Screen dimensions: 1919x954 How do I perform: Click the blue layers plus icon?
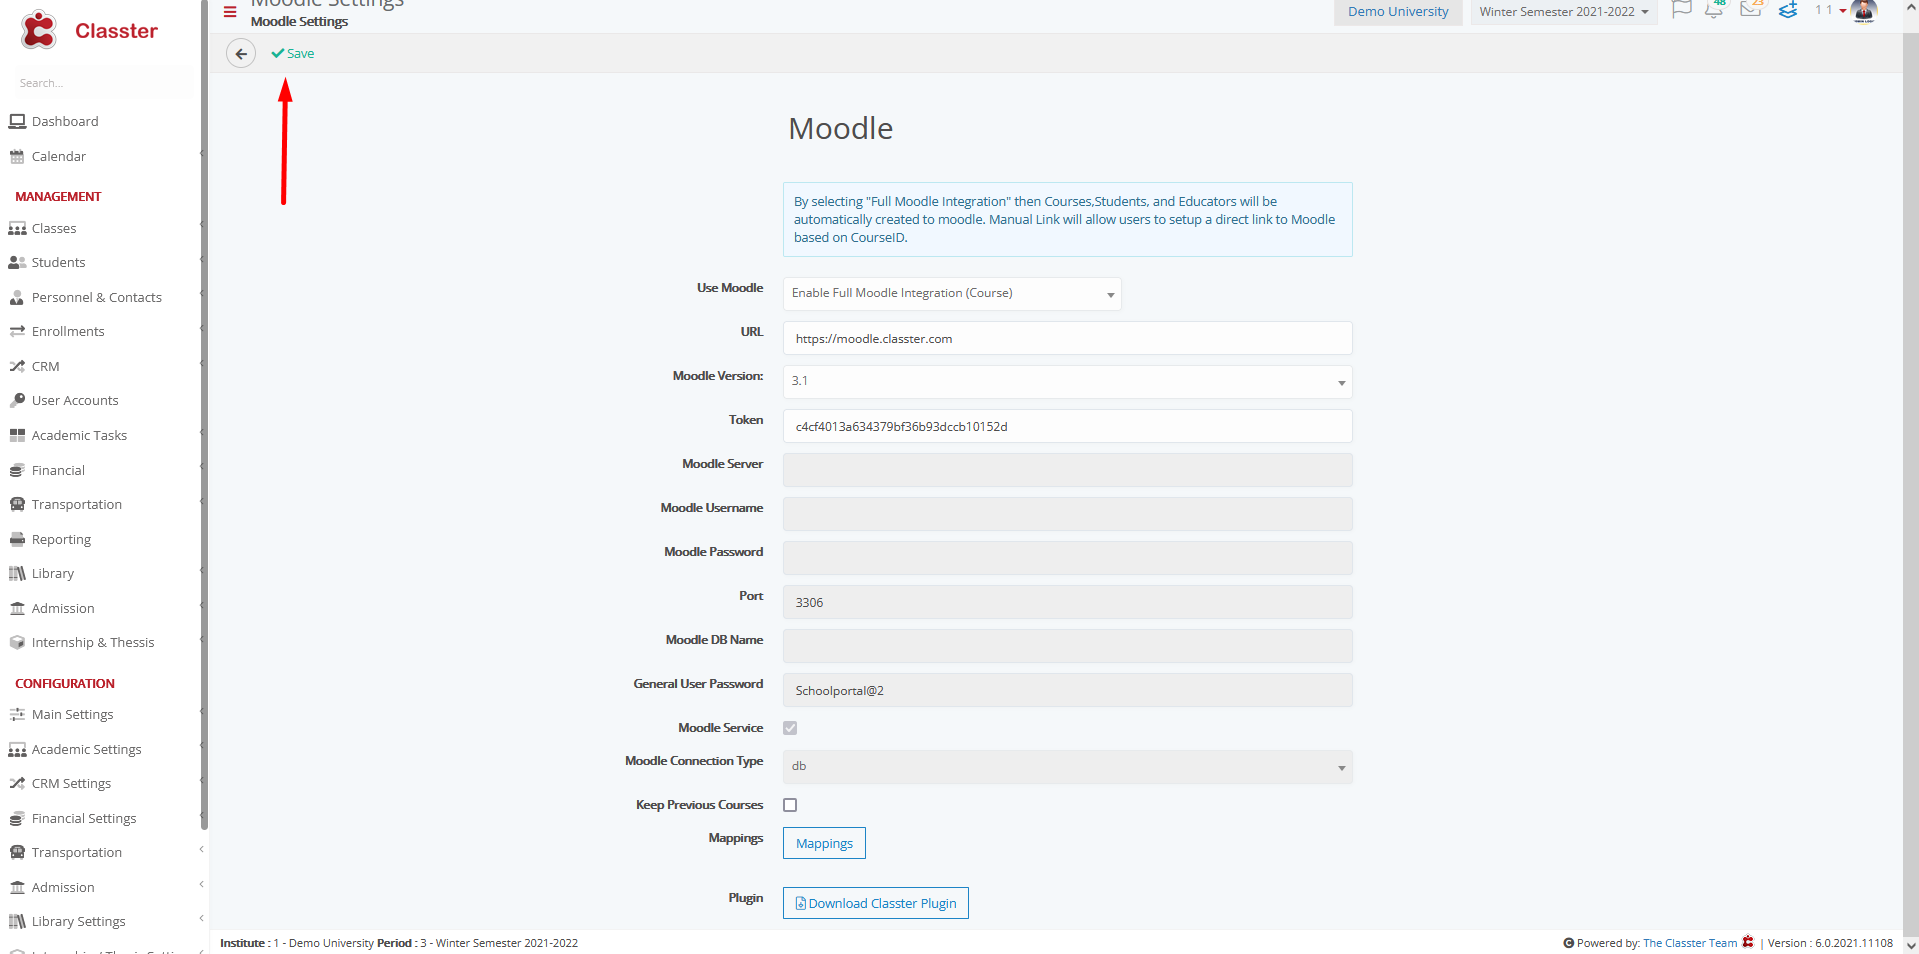pyautogui.click(x=1788, y=10)
